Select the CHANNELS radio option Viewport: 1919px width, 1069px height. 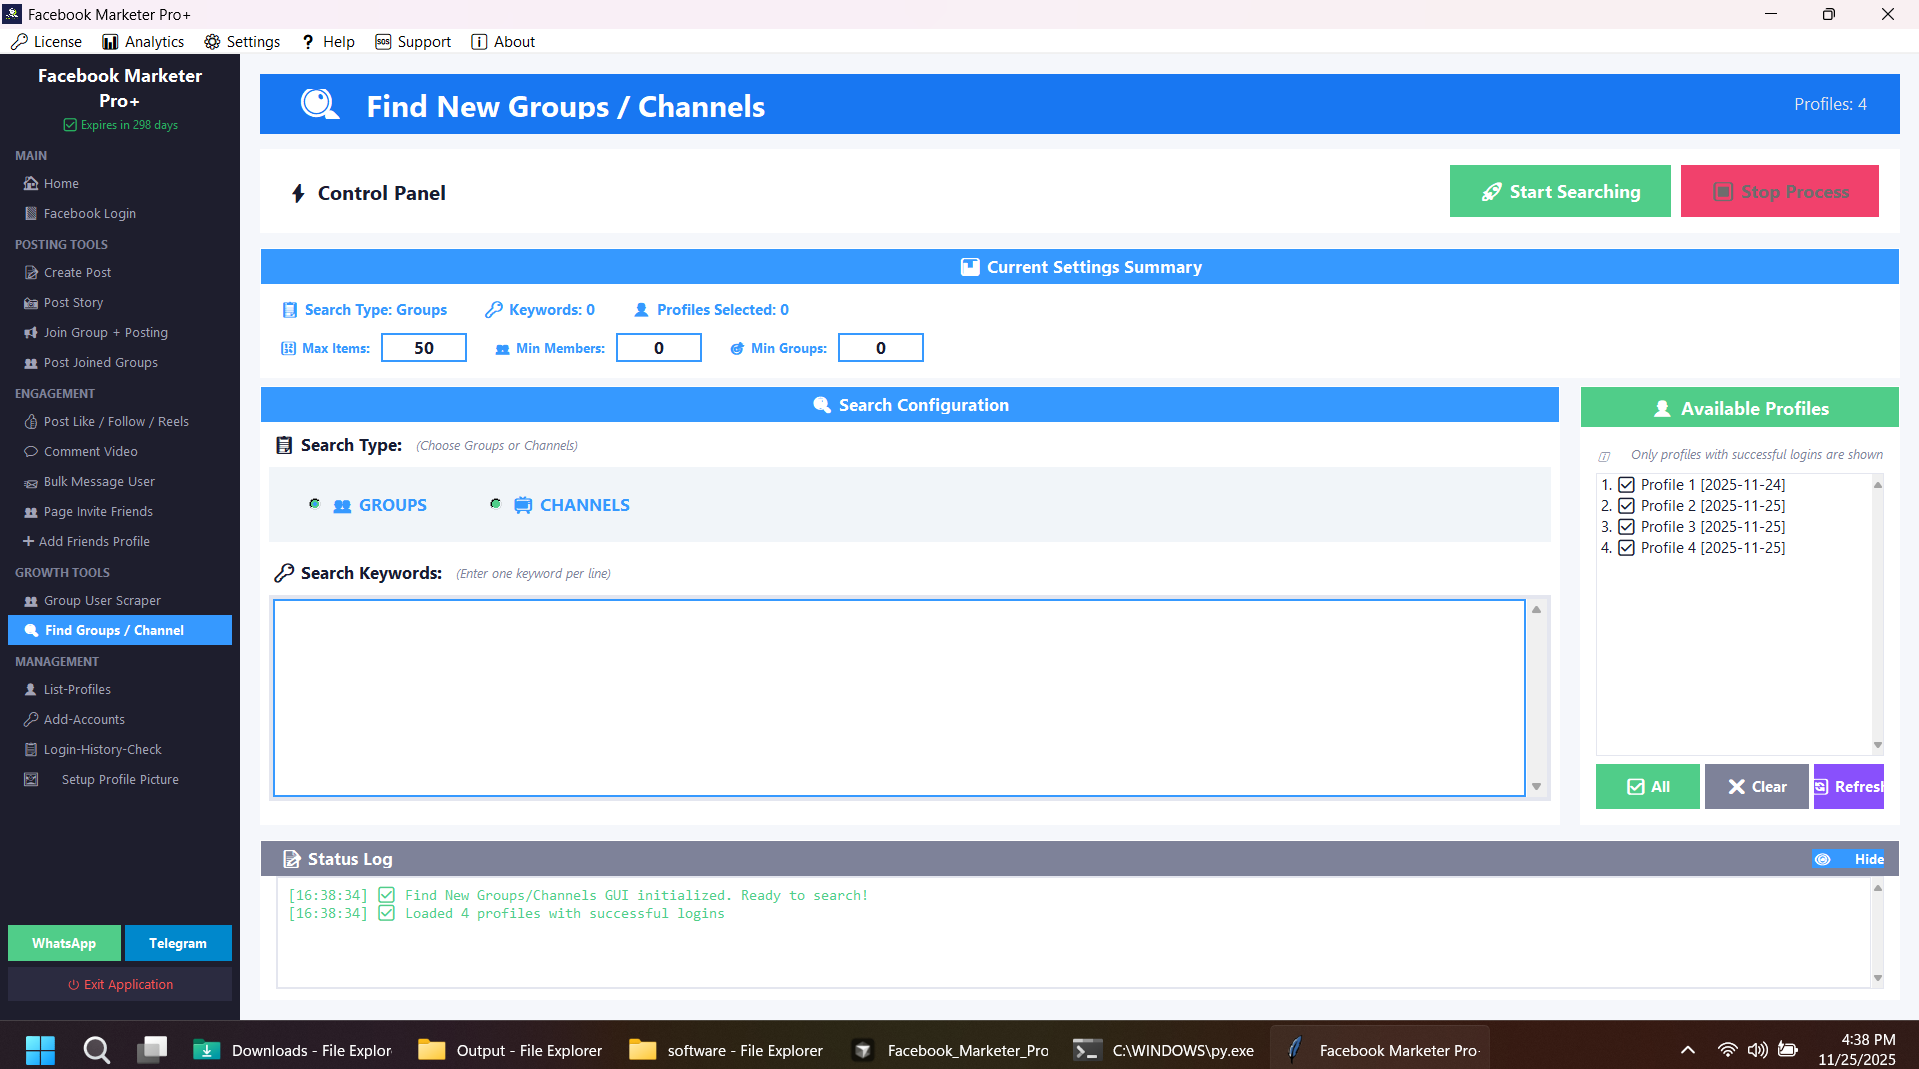(495, 505)
